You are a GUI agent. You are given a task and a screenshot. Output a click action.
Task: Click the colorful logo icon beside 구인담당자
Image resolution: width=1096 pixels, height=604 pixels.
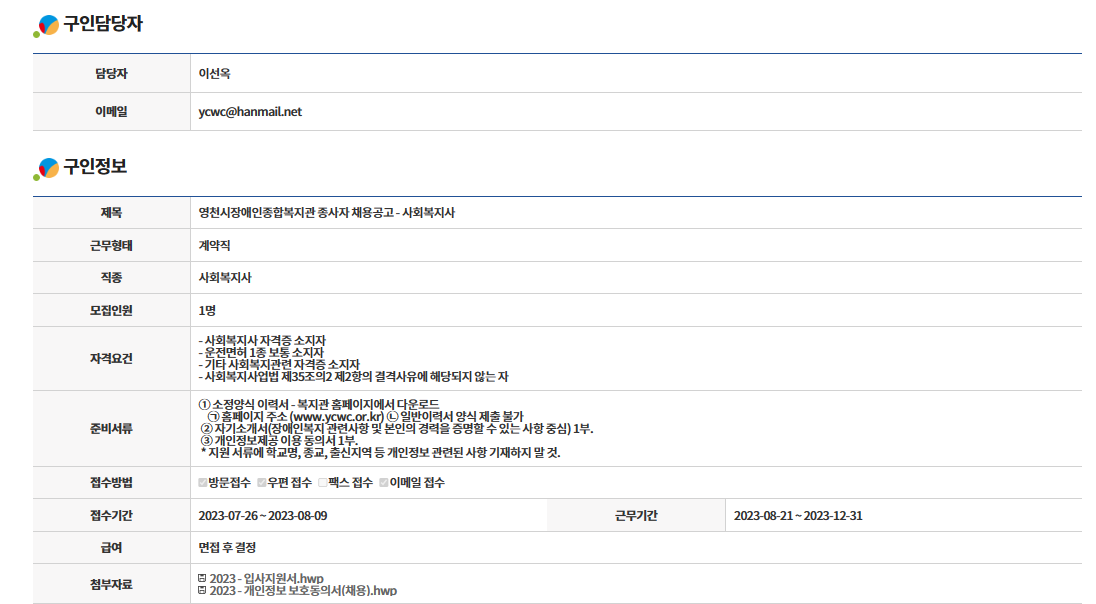point(46,26)
